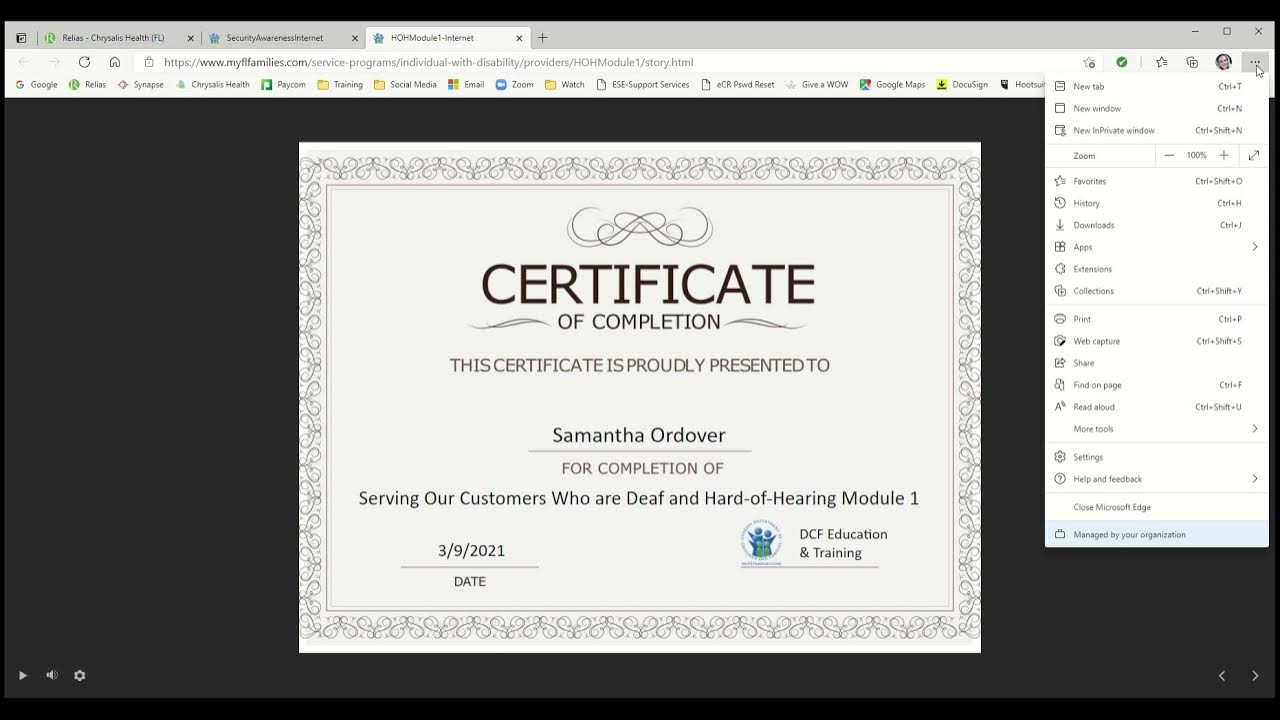Open Collections from the menu
1280x720 pixels.
(x=1157, y=292)
